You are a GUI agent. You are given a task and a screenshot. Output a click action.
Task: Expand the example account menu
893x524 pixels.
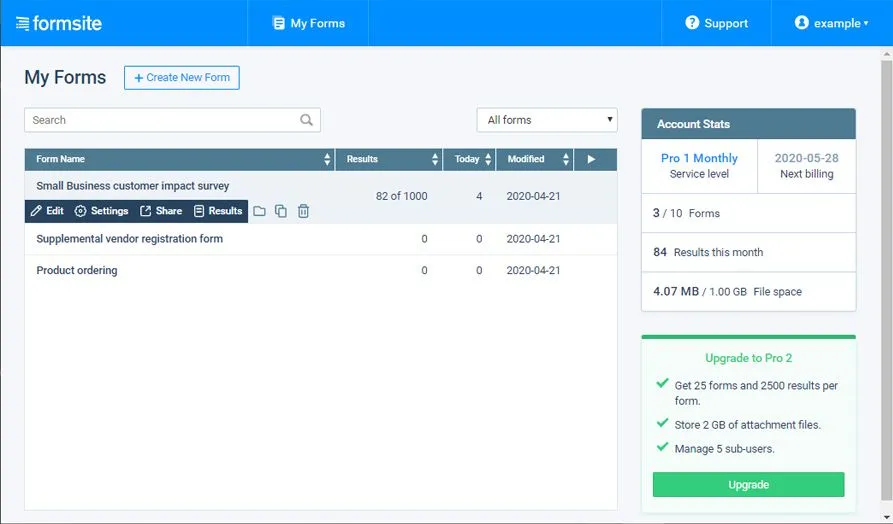click(831, 23)
